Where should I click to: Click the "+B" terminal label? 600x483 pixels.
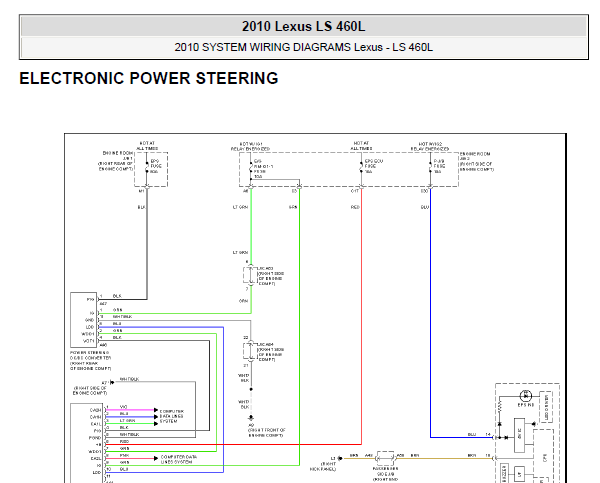click(x=98, y=445)
